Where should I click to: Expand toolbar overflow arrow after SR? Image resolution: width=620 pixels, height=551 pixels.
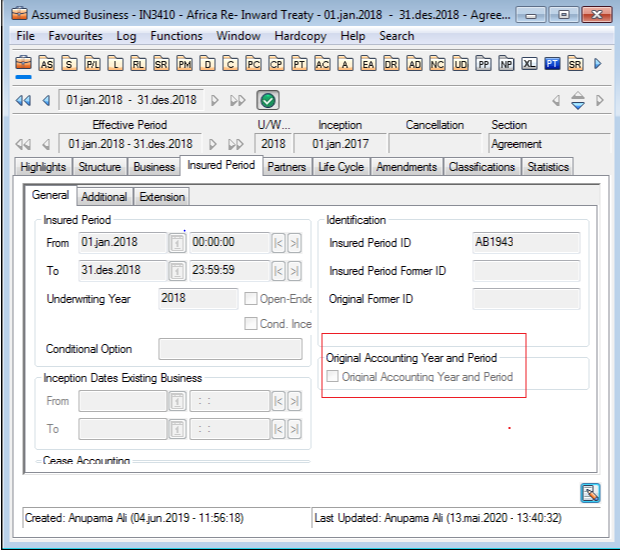point(598,64)
